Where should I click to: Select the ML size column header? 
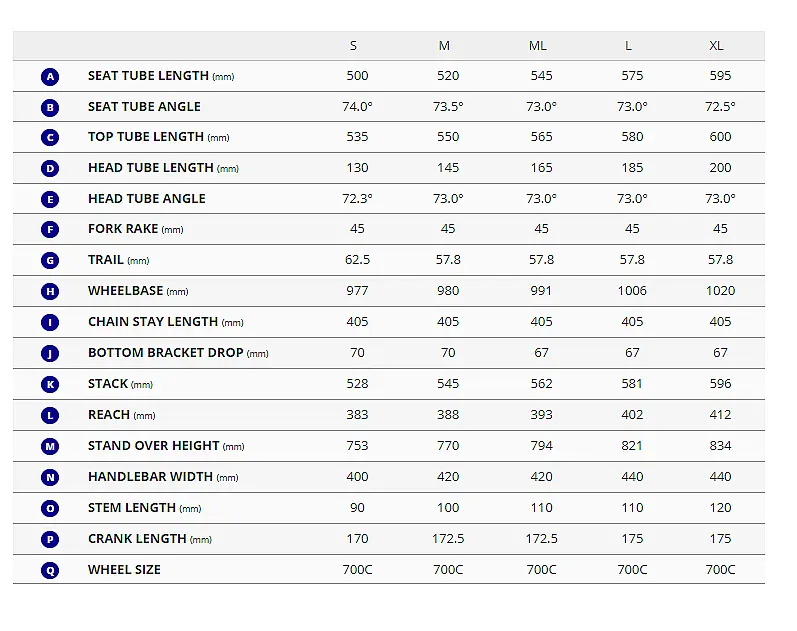click(538, 46)
